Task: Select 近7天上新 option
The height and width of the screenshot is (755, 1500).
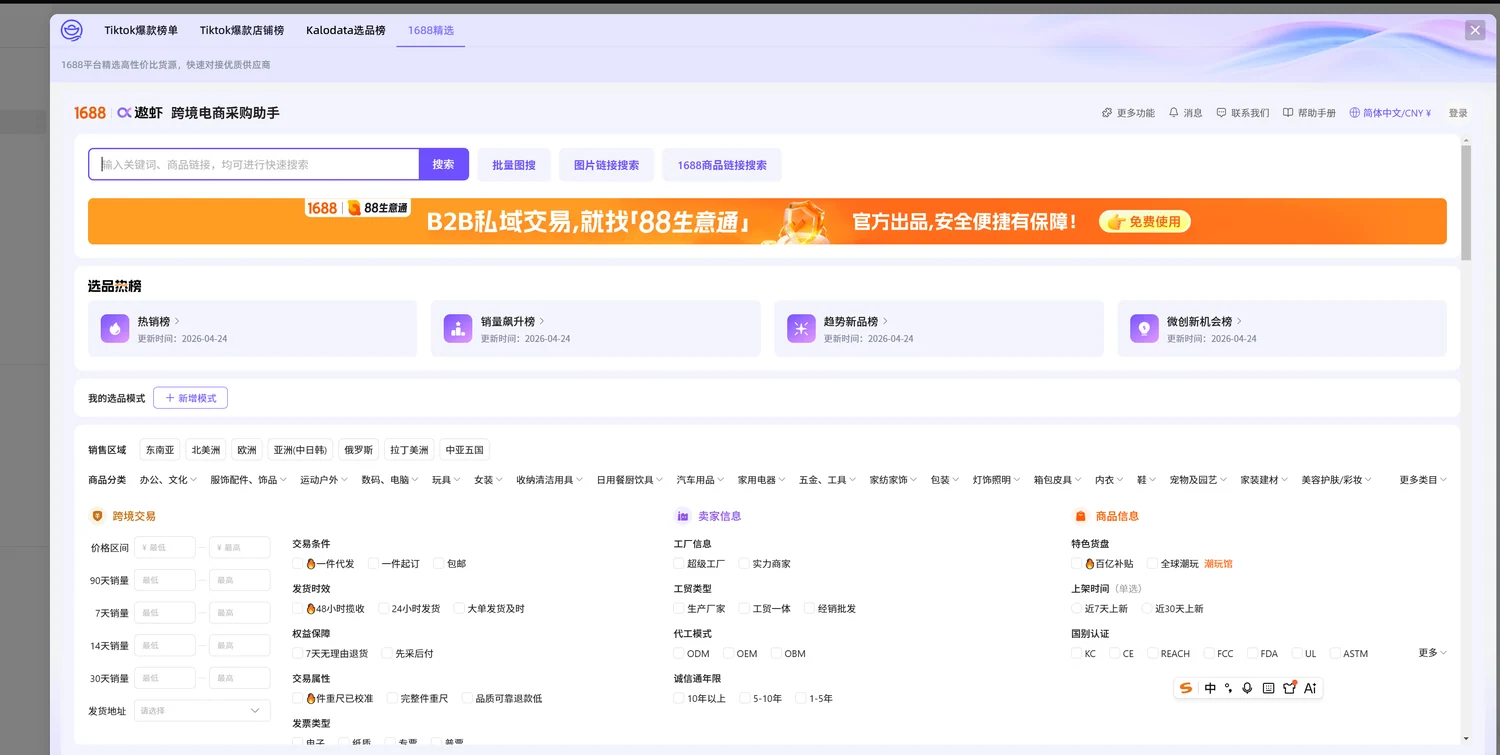Action: (1077, 609)
